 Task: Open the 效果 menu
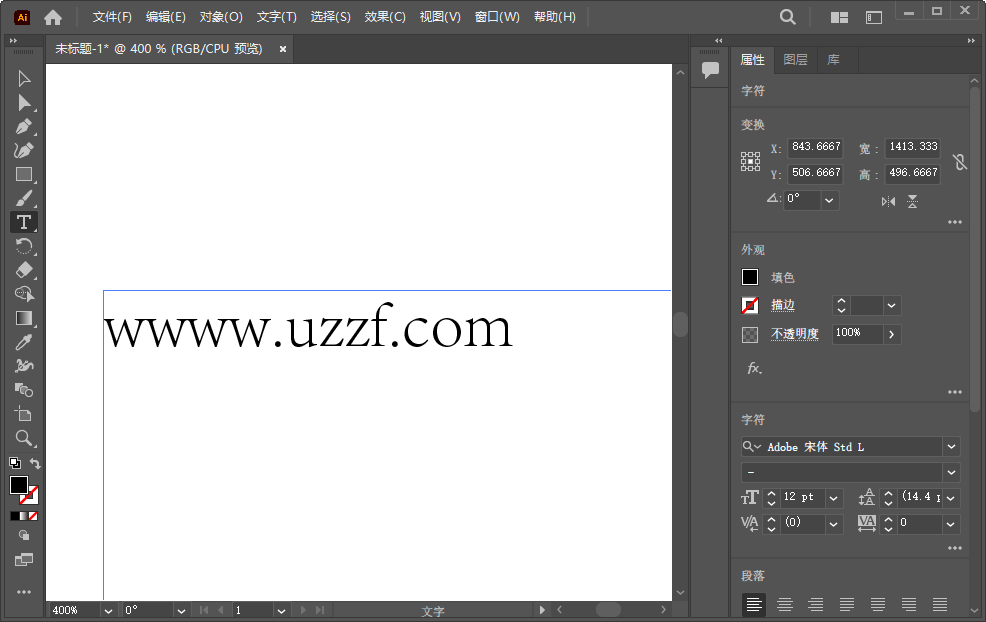384,16
